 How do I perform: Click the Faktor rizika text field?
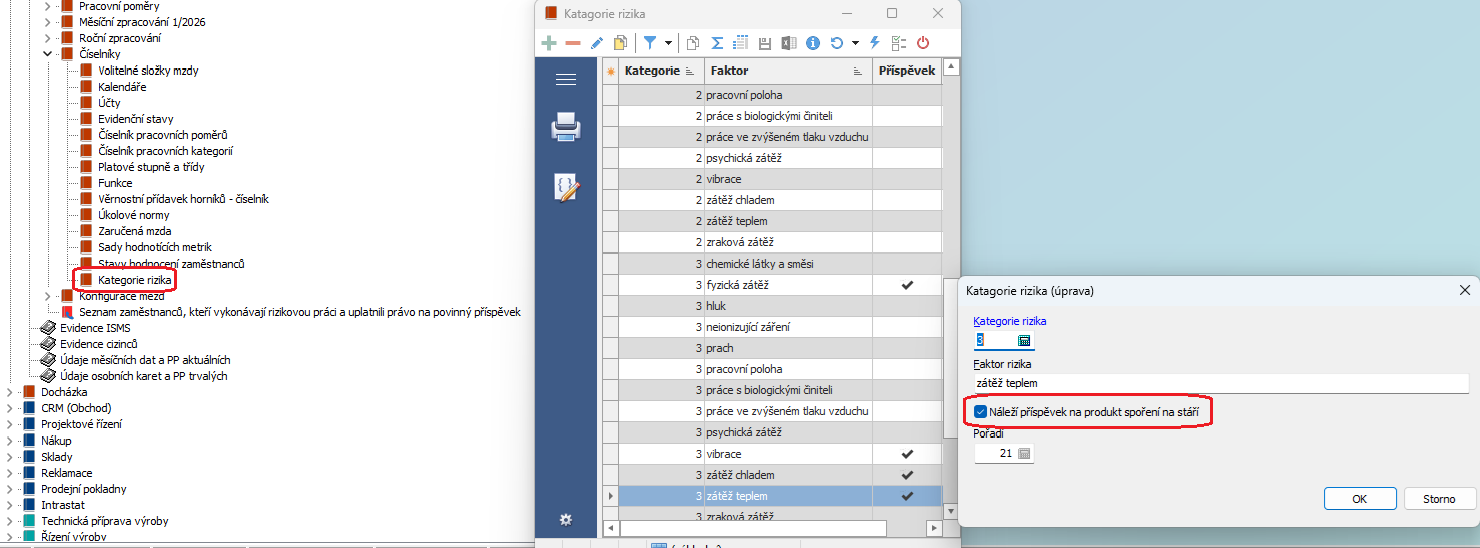pyautogui.click(x=1219, y=383)
